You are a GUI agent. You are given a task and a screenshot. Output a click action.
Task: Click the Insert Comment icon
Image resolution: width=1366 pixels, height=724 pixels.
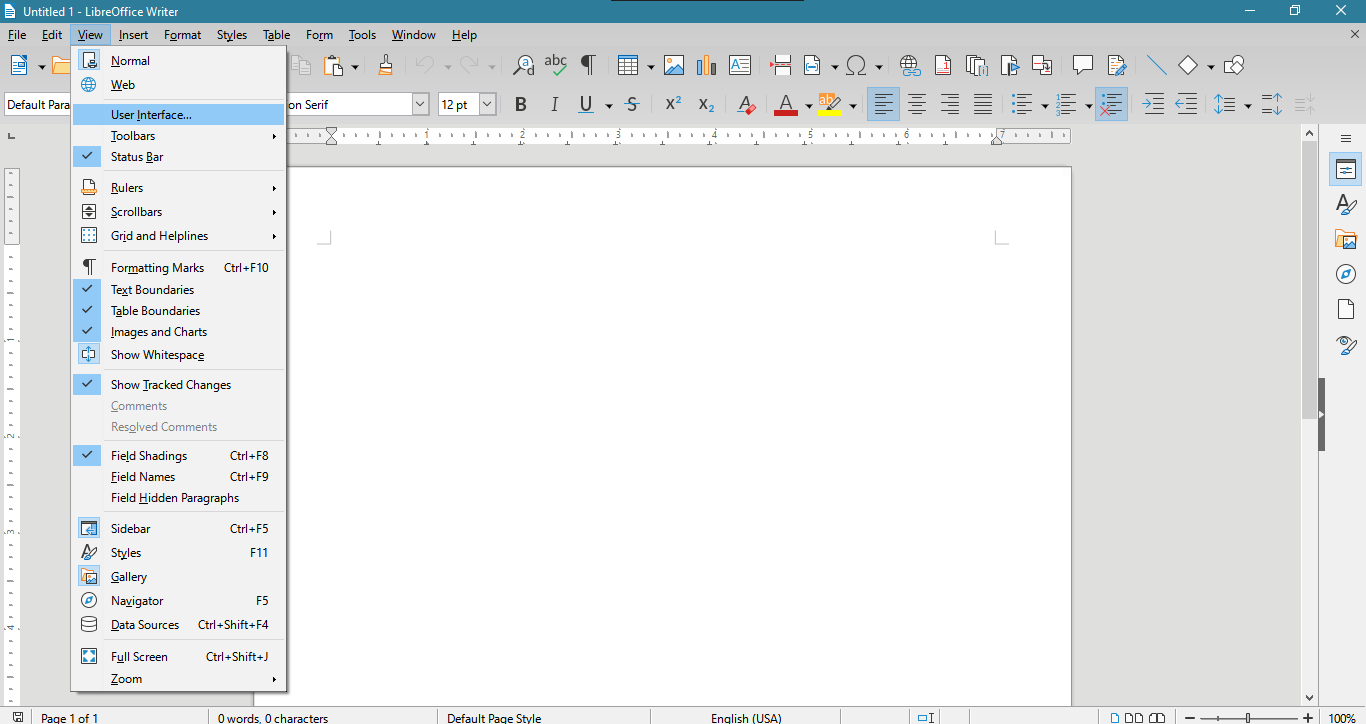click(1083, 65)
